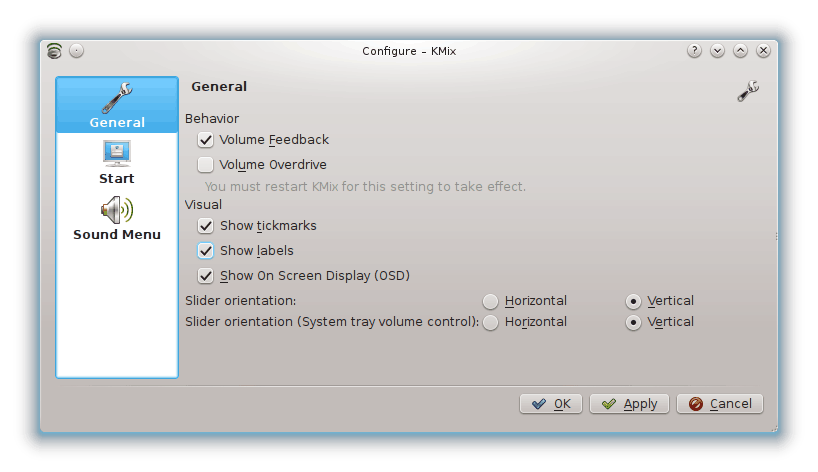Choose Horizontal for system tray volume control
This screenshot has width=818, height=472.
491,322
